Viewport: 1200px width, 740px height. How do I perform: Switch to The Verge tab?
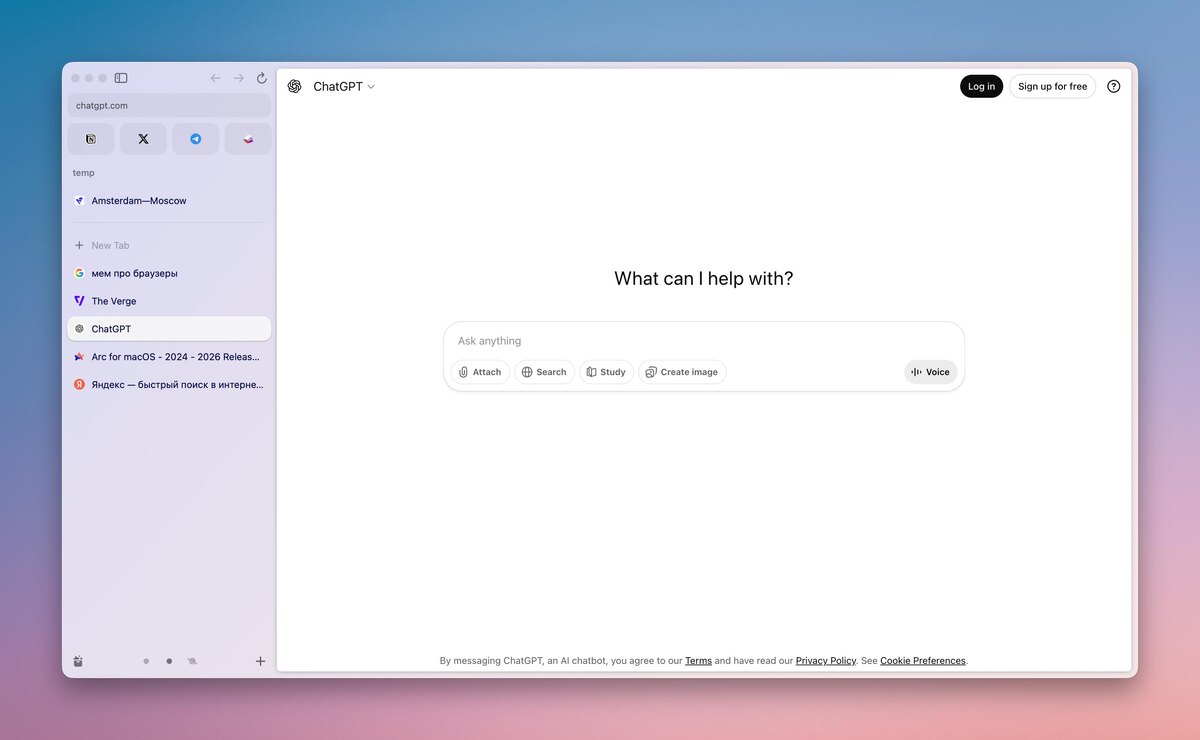click(169, 301)
